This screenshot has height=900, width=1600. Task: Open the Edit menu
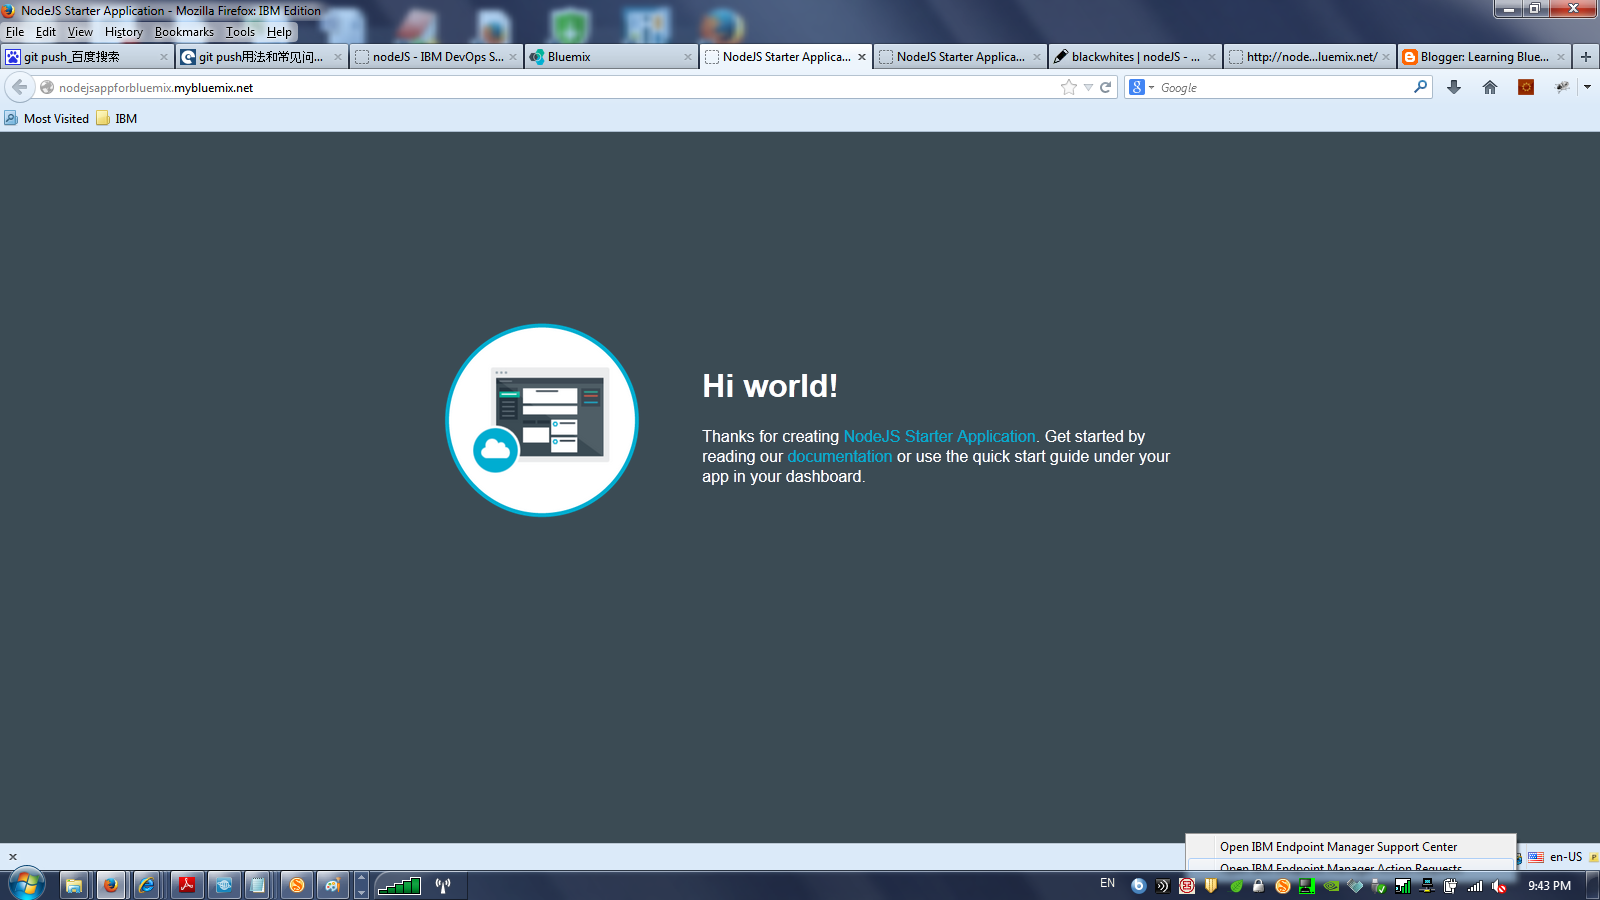46,32
